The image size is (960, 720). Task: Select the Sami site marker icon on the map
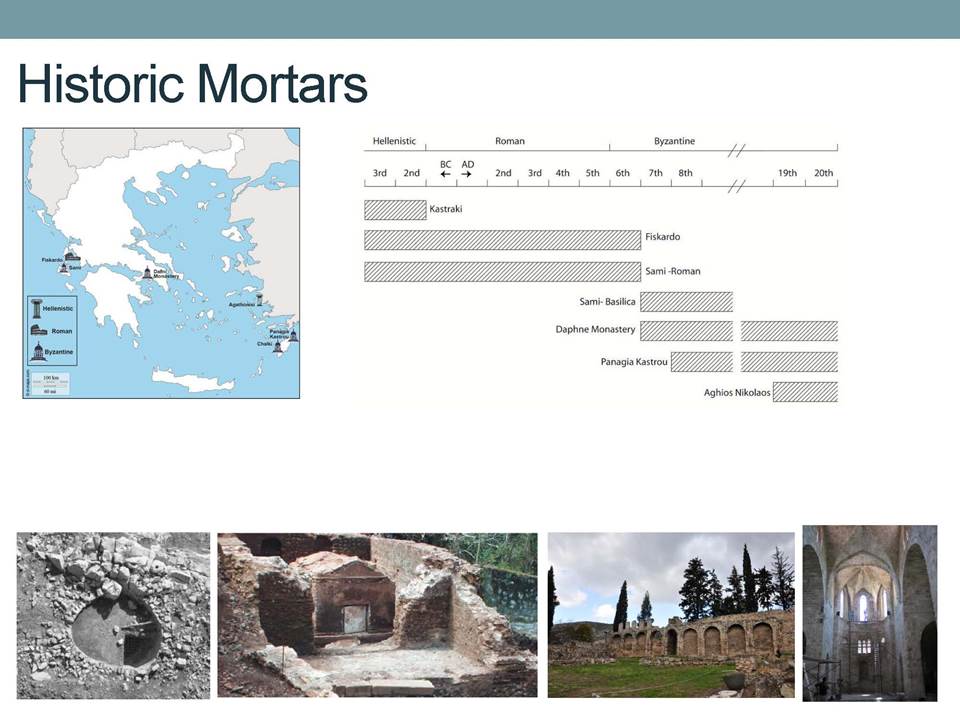(64, 268)
